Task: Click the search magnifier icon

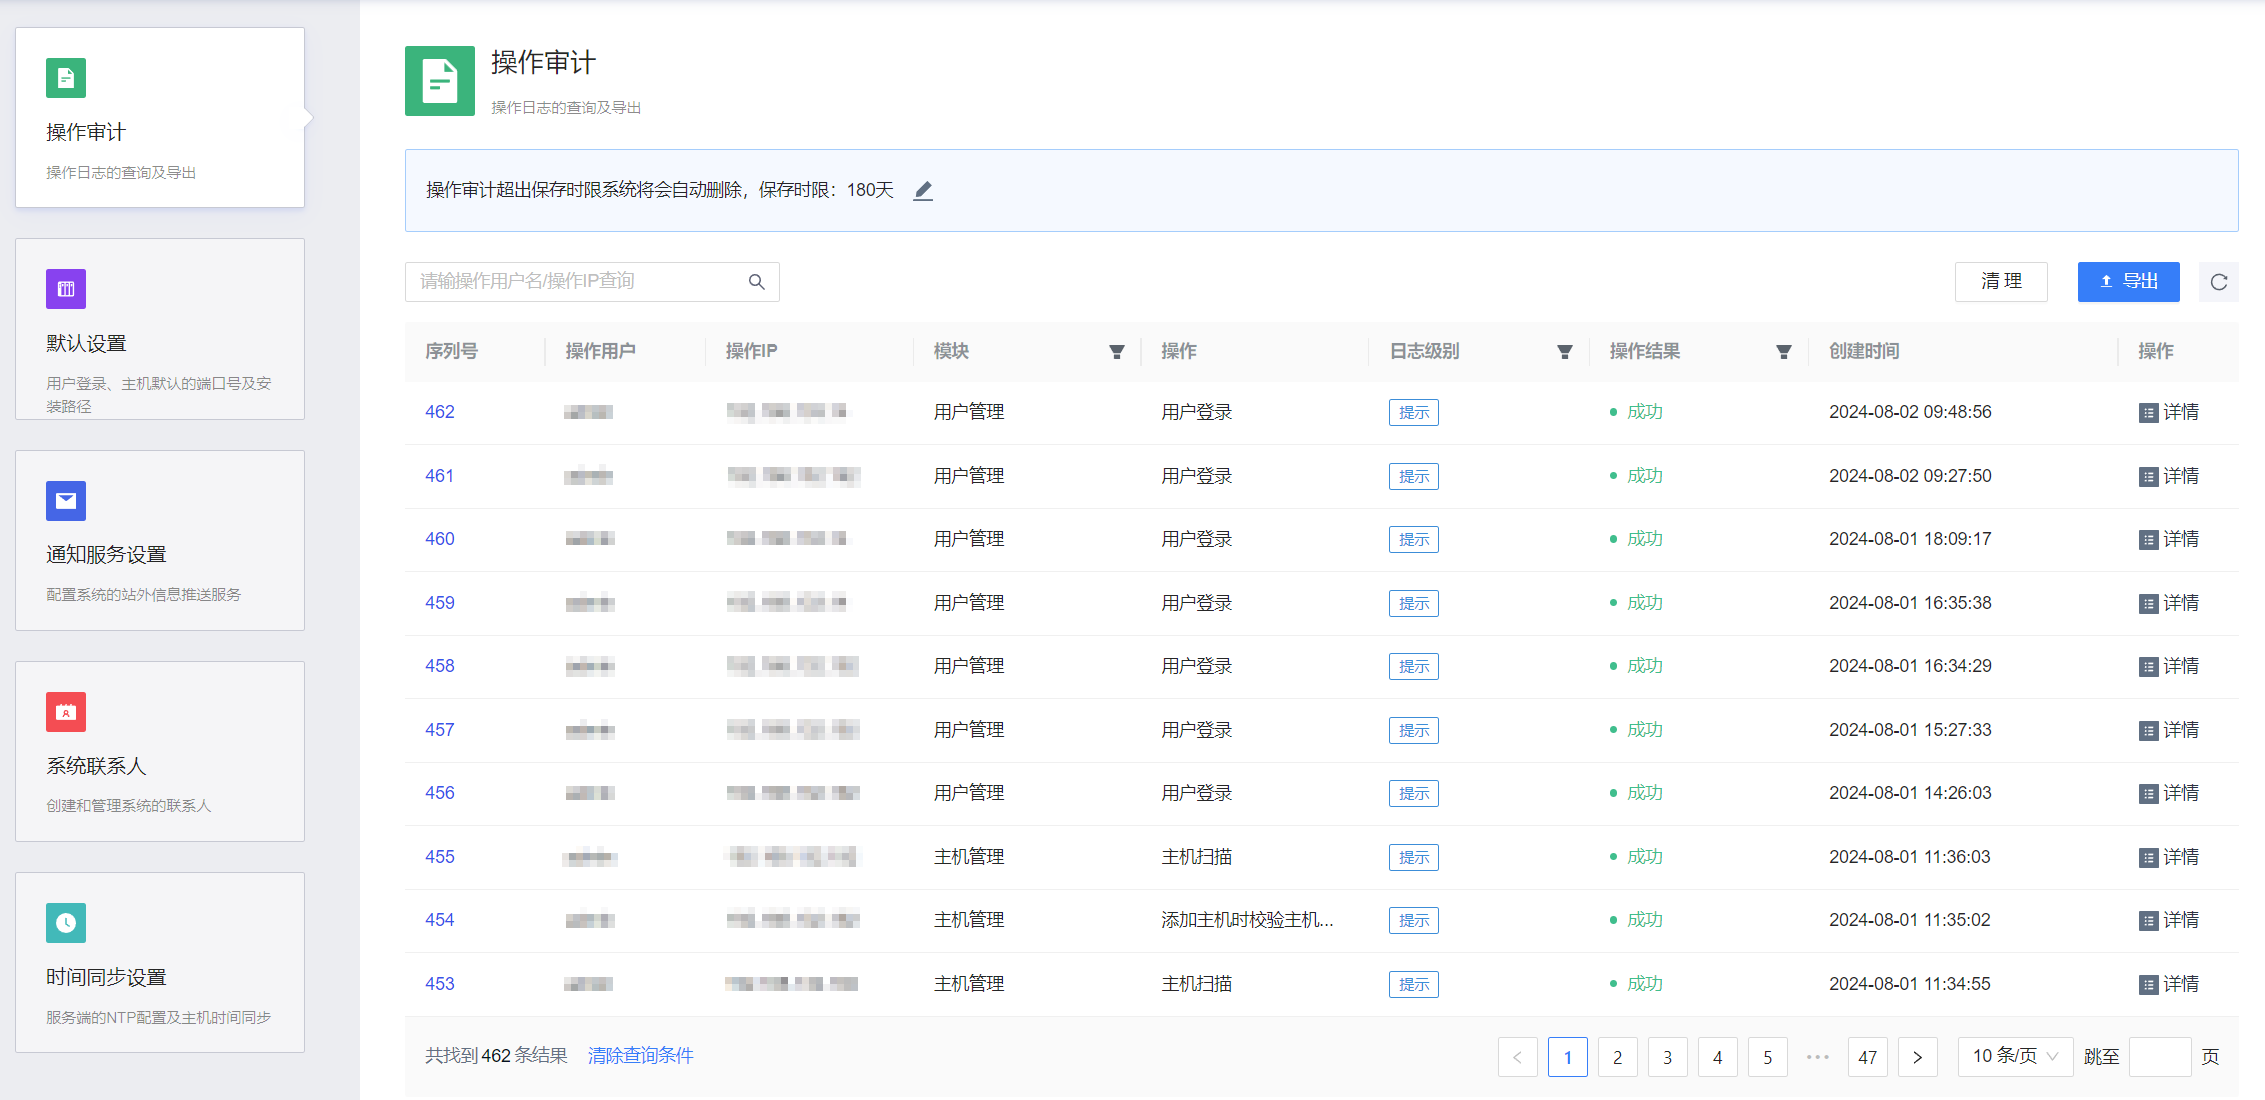Action: pyautogui.click(x=757, y=282)
